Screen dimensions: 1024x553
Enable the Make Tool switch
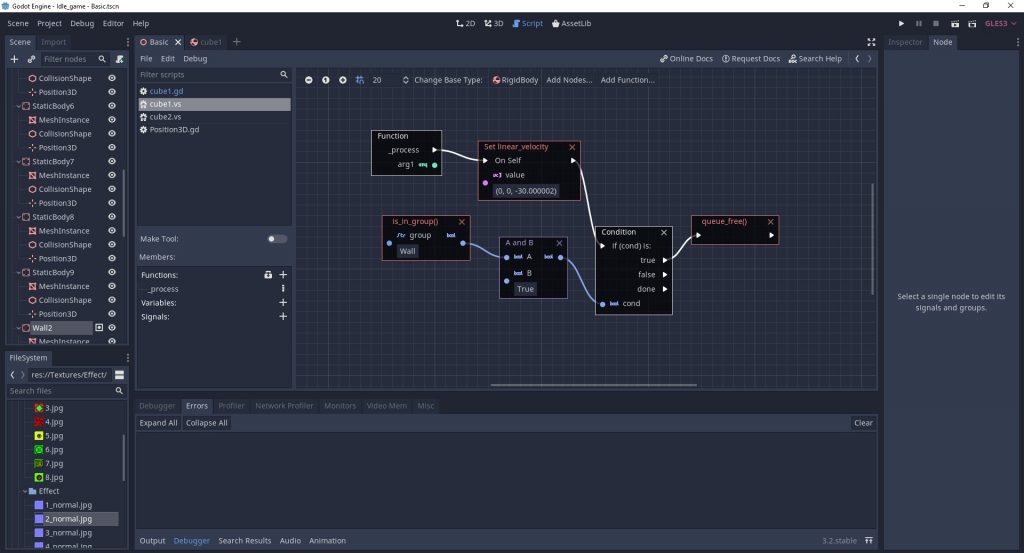[x=277, y=239]
